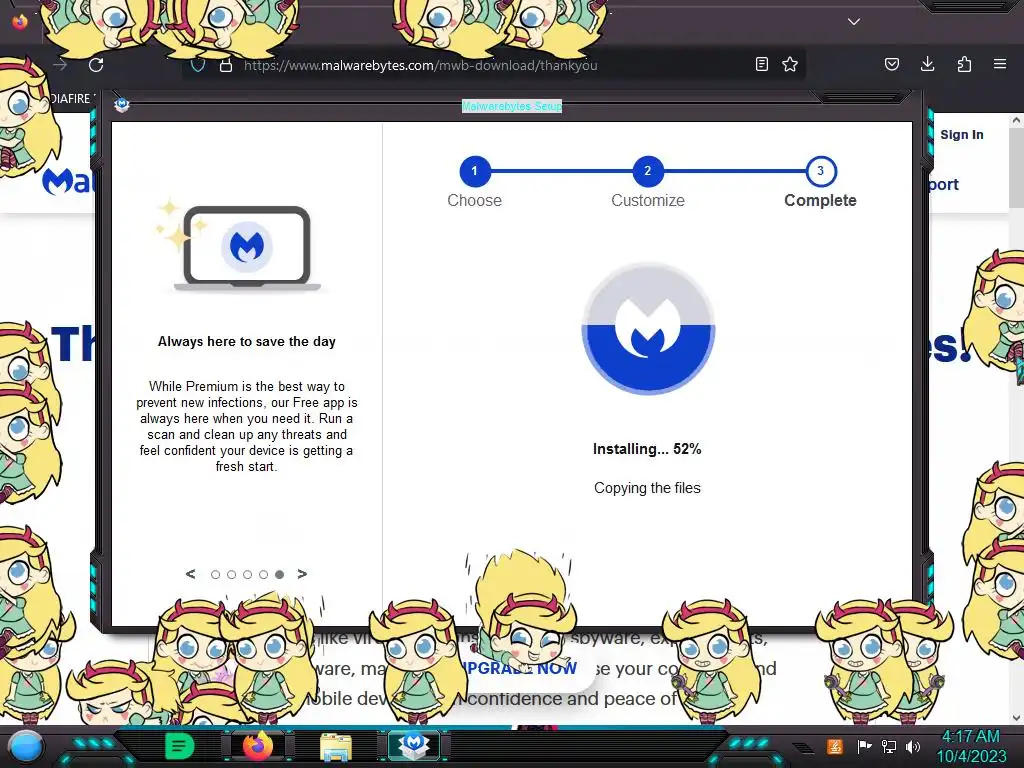The height and width of the screenshot is (768, 1024).
Task: Click the page scrollbar down arrow
Action: tap(1016, 718)
